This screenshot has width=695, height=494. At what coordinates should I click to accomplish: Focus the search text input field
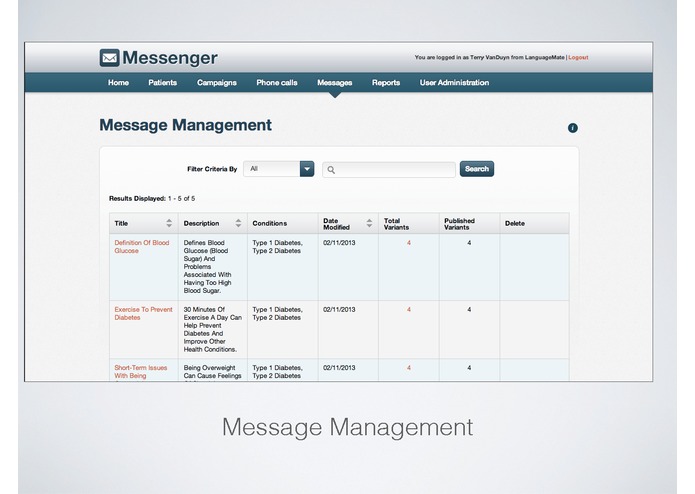tap(389, 170)
